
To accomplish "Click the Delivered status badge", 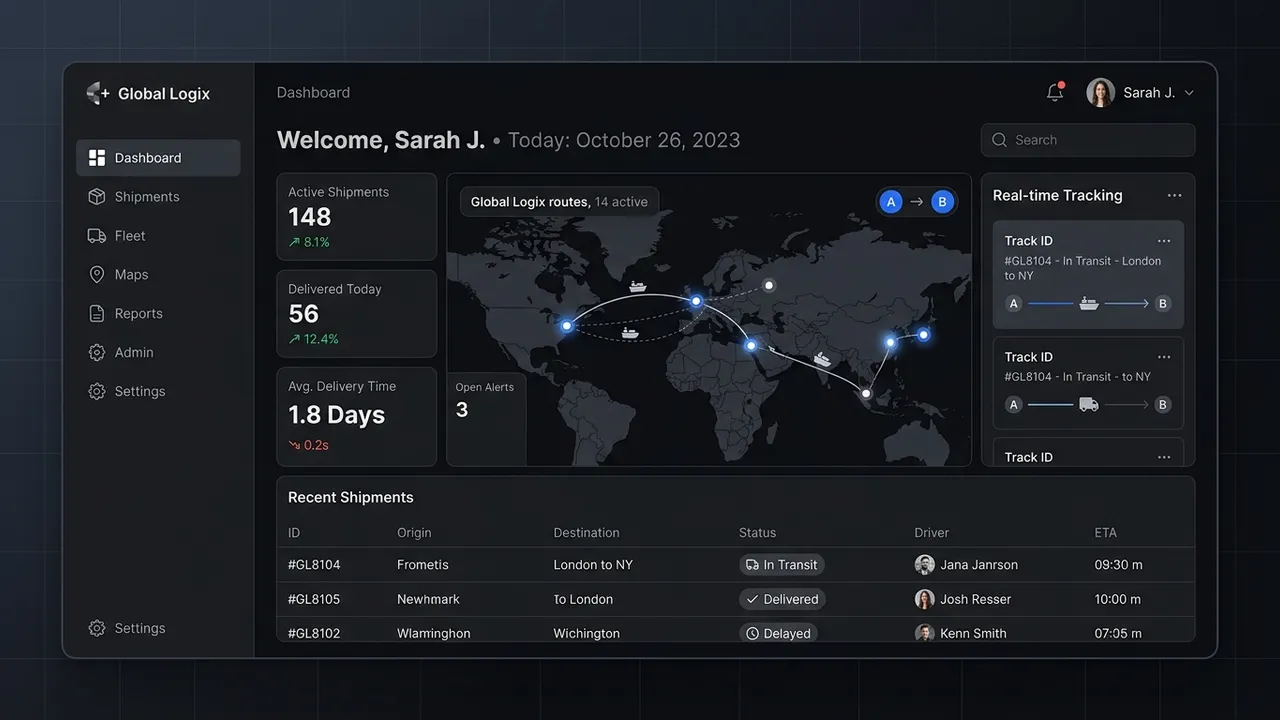I will point(782,600).
